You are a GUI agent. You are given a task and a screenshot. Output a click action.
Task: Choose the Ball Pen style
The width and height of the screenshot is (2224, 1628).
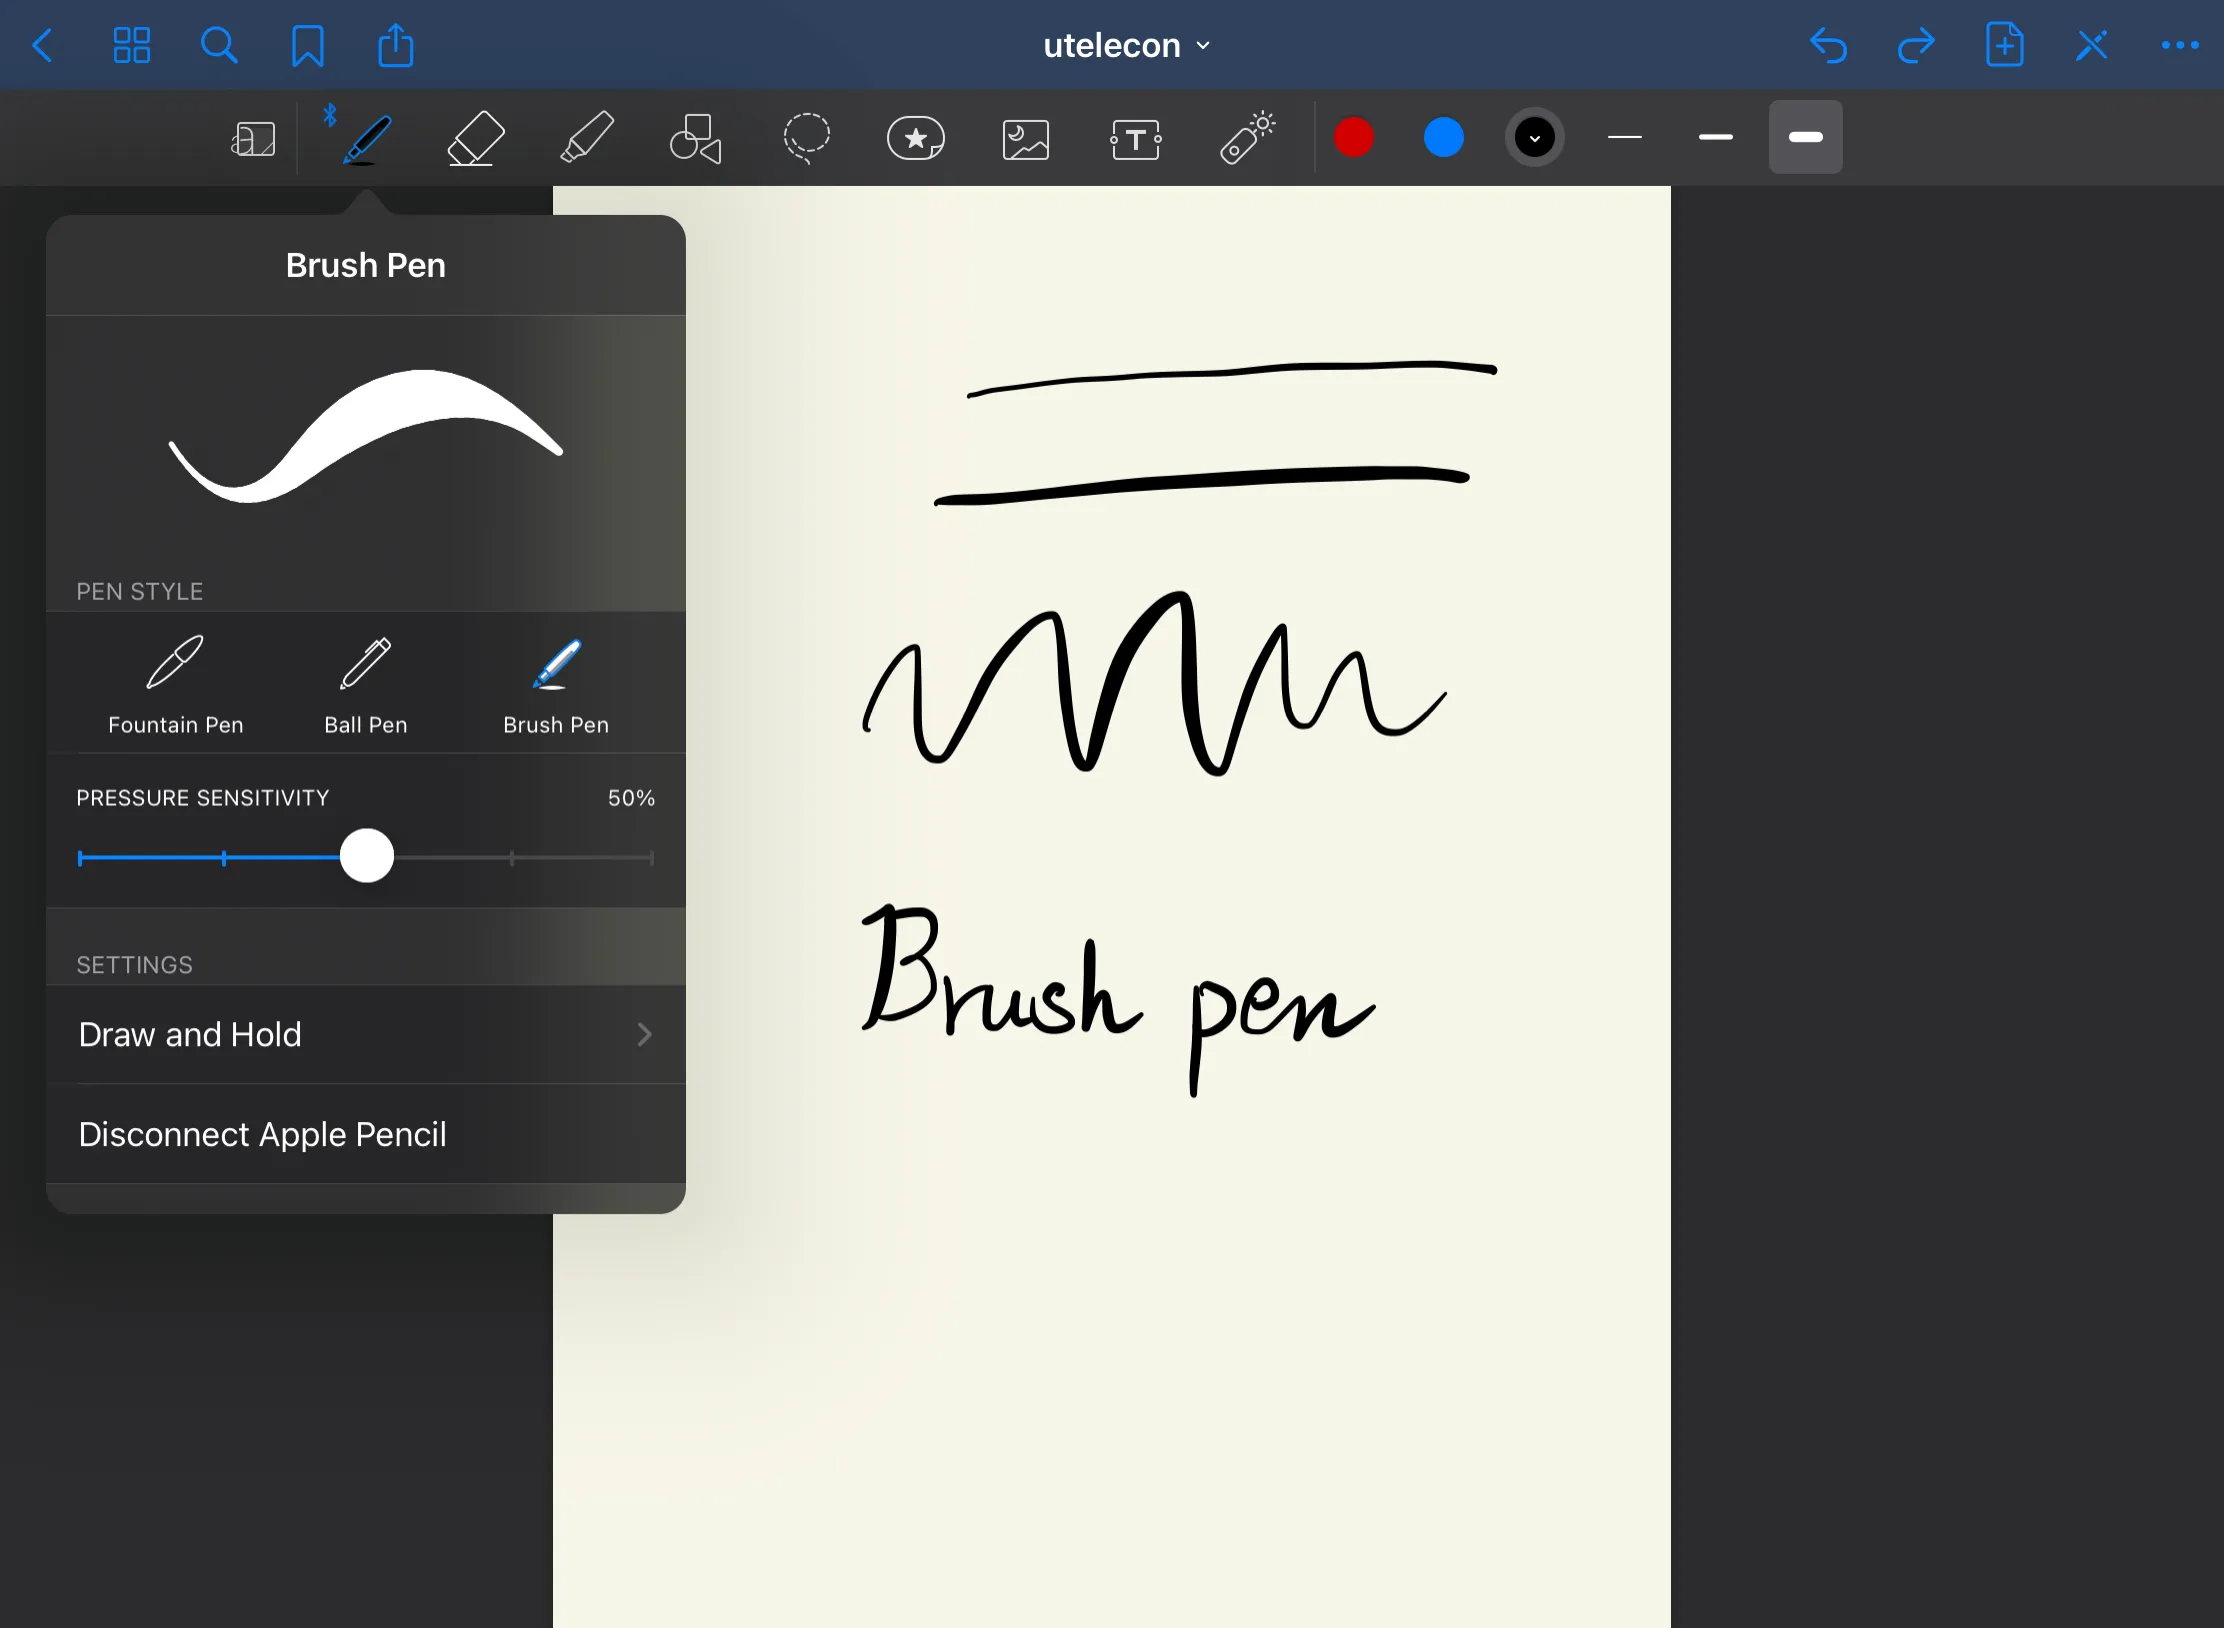(366, 685)
